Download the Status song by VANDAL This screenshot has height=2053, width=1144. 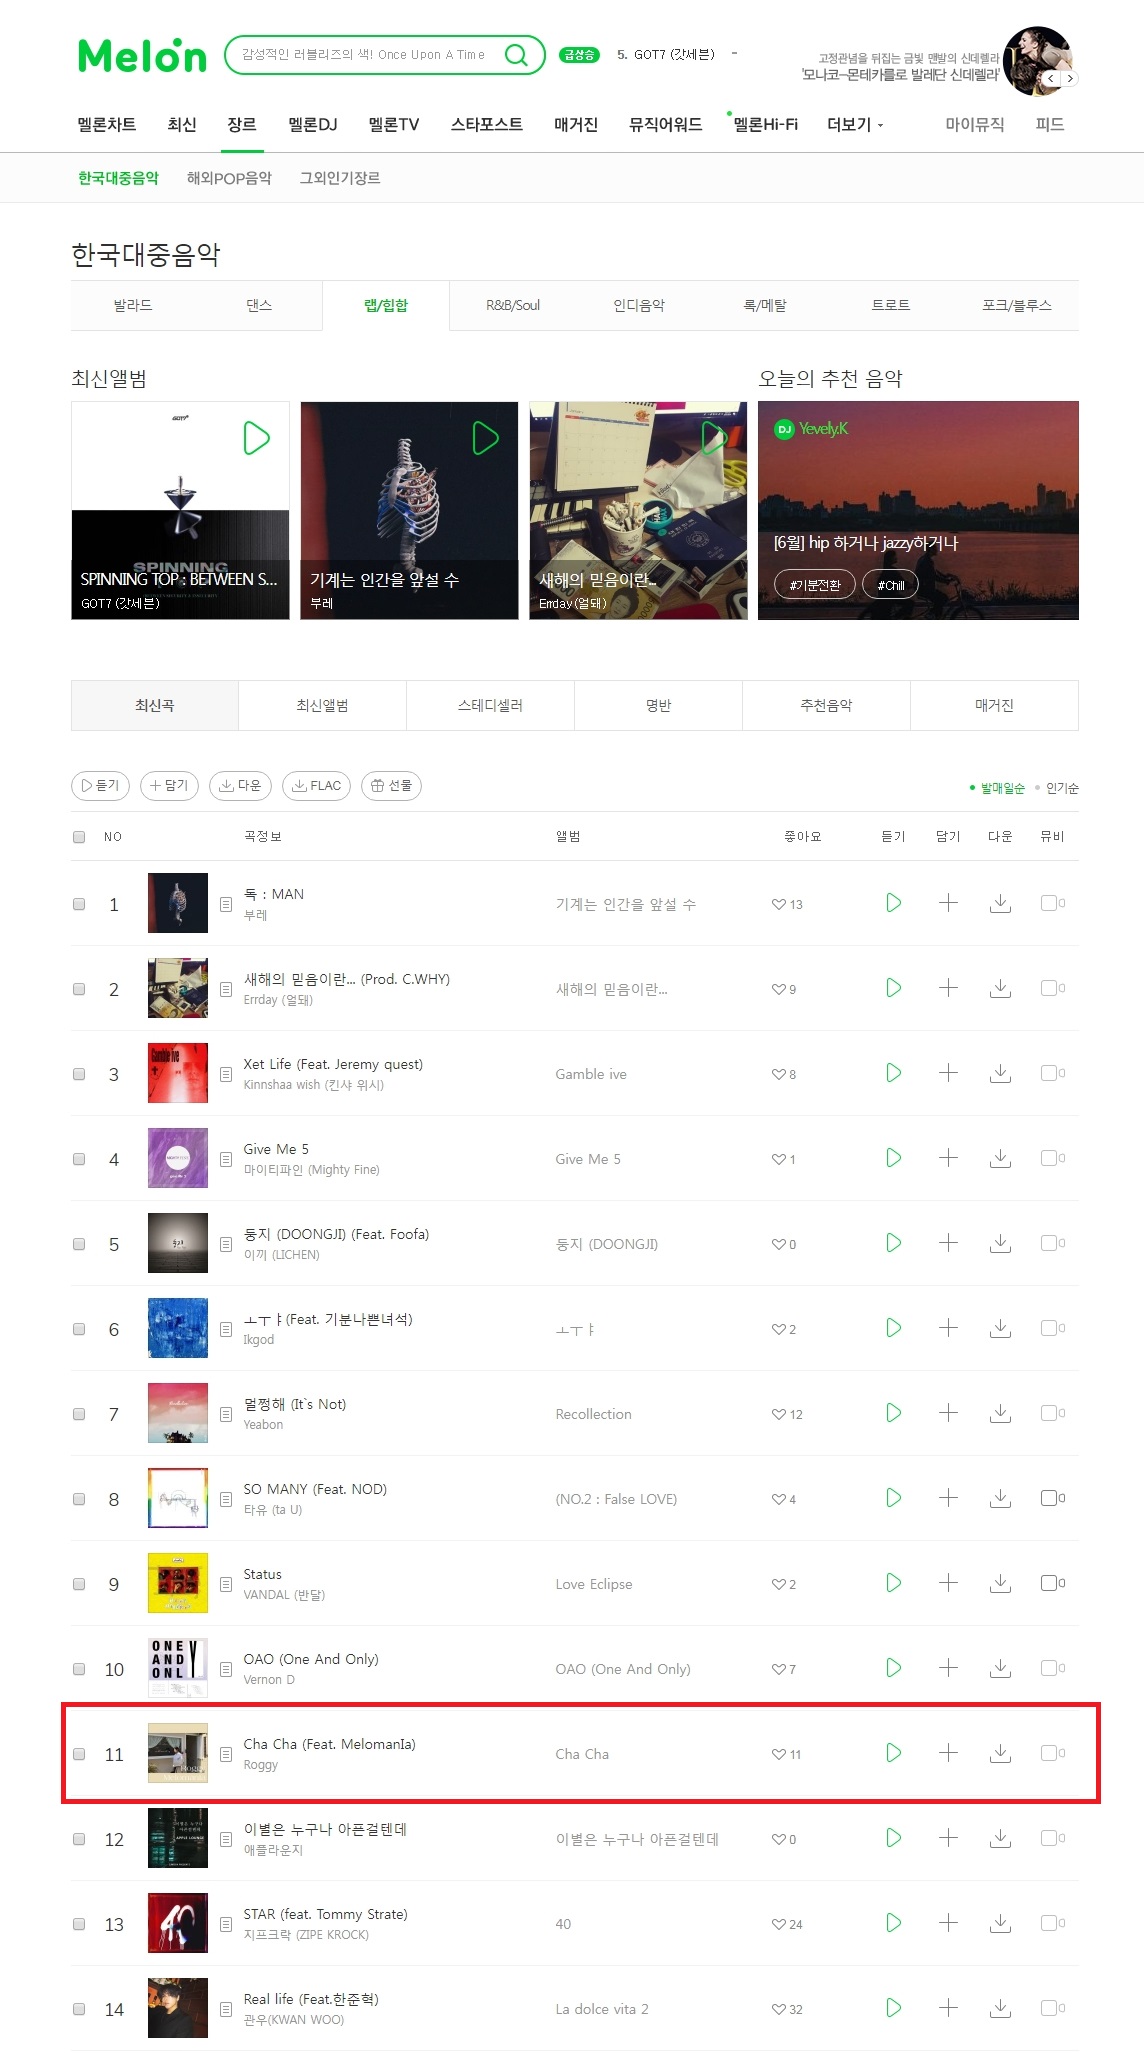(x=1000, y=1583)
